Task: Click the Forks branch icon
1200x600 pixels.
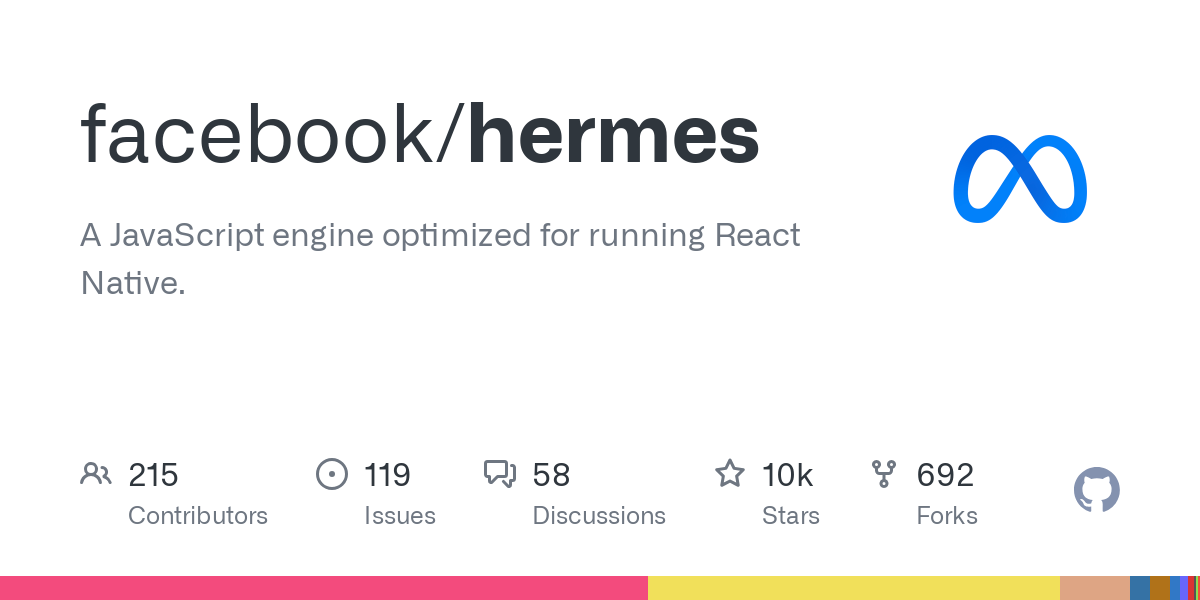Action: 884,474
